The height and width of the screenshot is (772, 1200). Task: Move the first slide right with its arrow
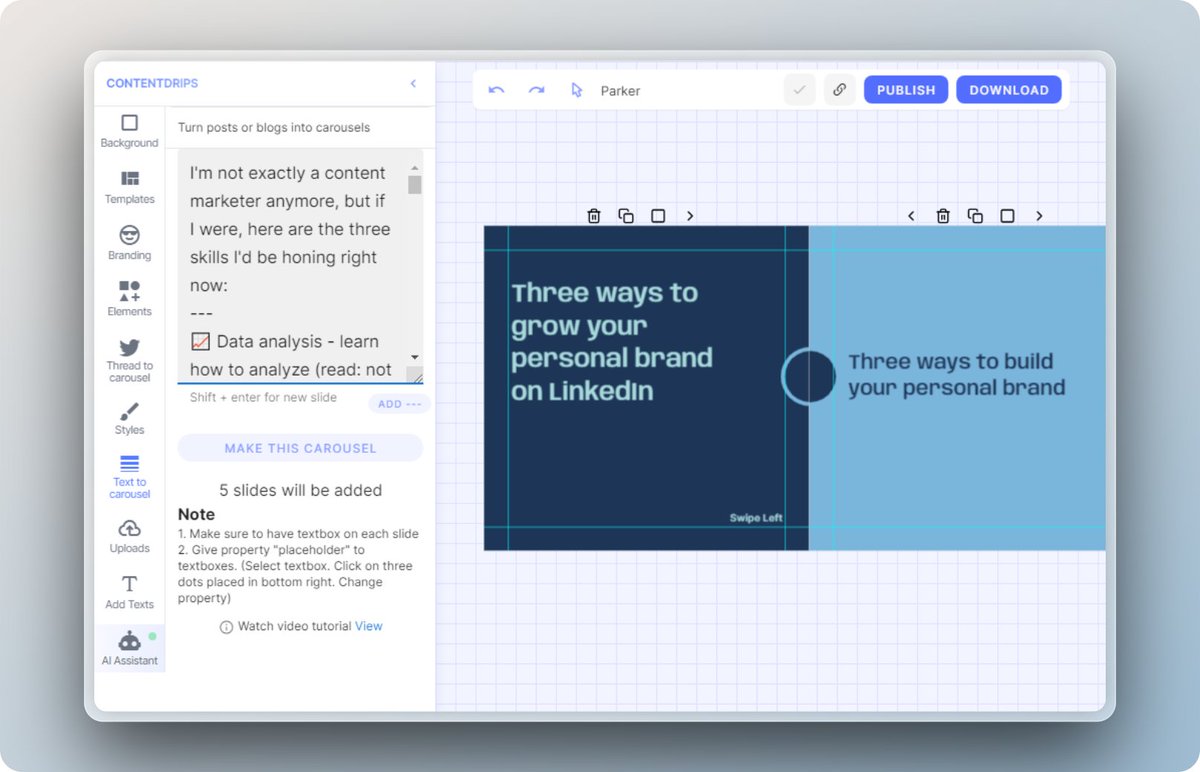(690, 216)
